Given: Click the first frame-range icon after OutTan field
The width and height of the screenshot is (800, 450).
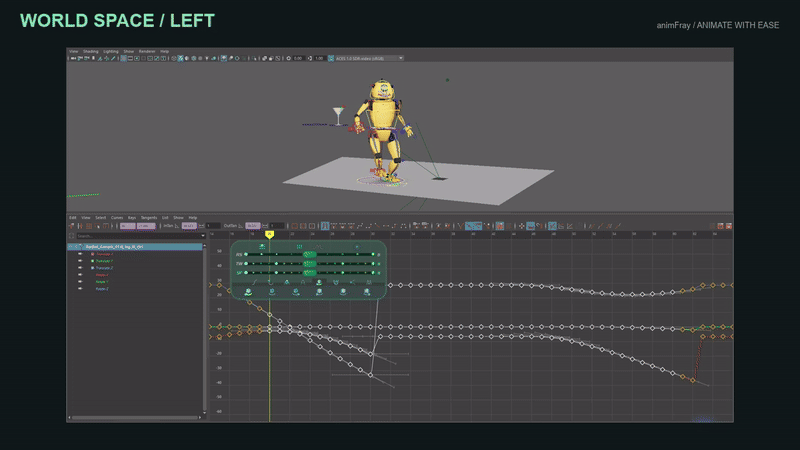Looking at the screenshot, I should (x=294, y=226).
